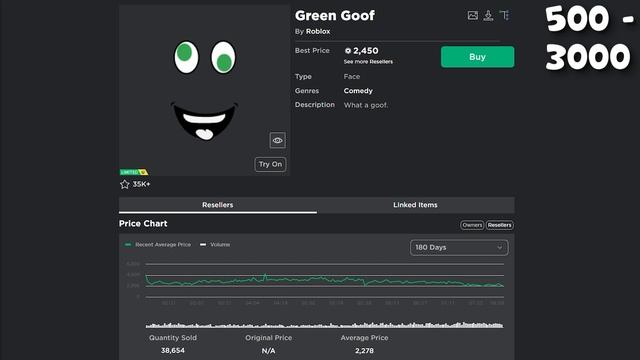Open the Roblox creator profile link
This screenshot has width=640, height=360.
pyautogui.click(x=318, y=31)
